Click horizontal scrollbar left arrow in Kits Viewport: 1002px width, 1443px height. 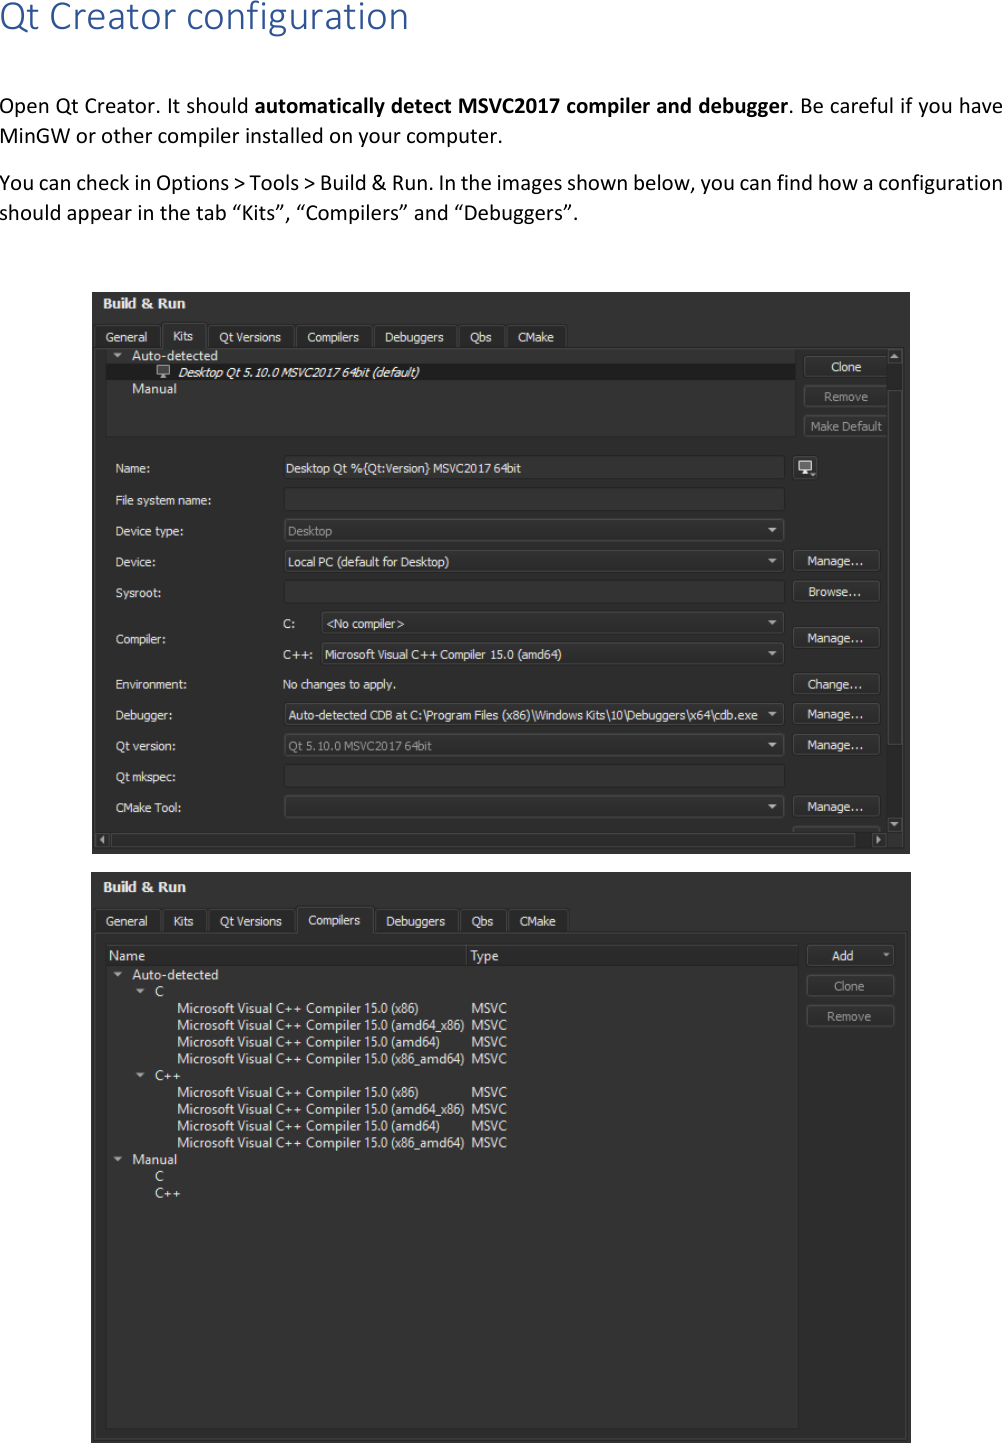pos(102,840)
